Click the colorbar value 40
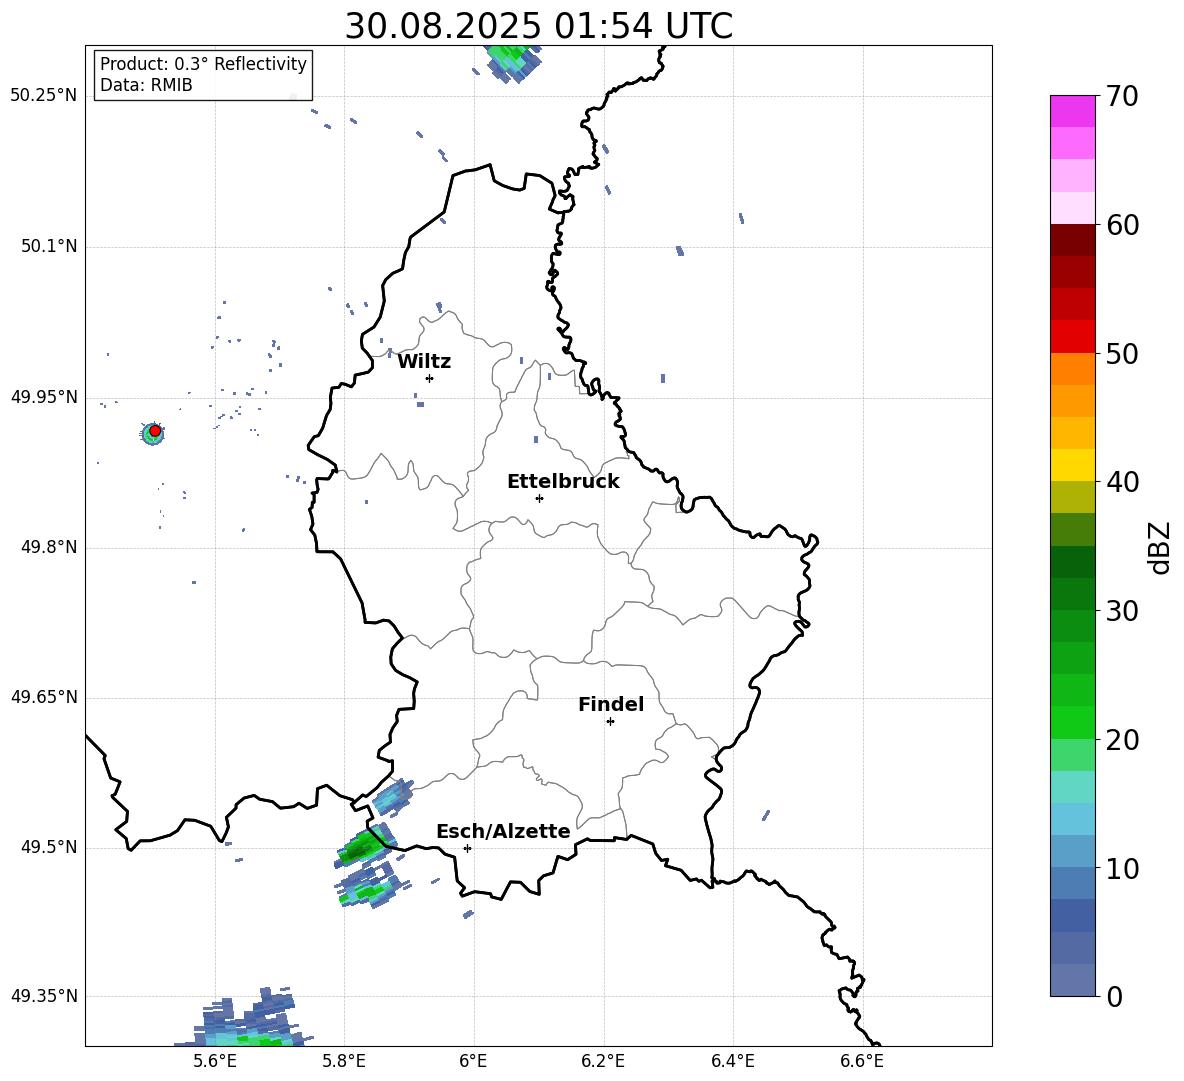Image resolution: width=1184 pixels, height=1081 pixels. [1122, 482]
